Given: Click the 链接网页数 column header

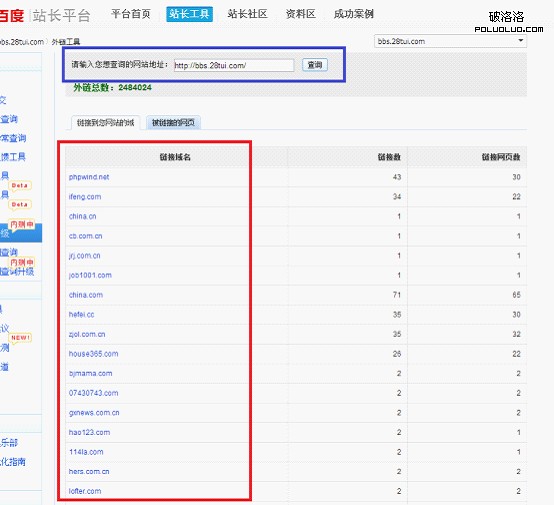Looking at the screenshot, I should coord(501,157).
